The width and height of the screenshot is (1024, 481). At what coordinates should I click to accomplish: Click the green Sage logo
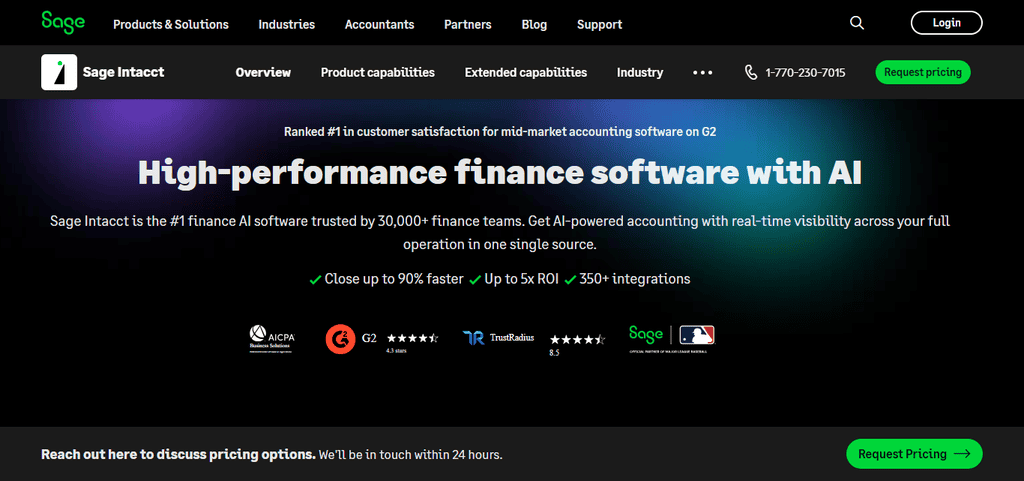(63, 23)
